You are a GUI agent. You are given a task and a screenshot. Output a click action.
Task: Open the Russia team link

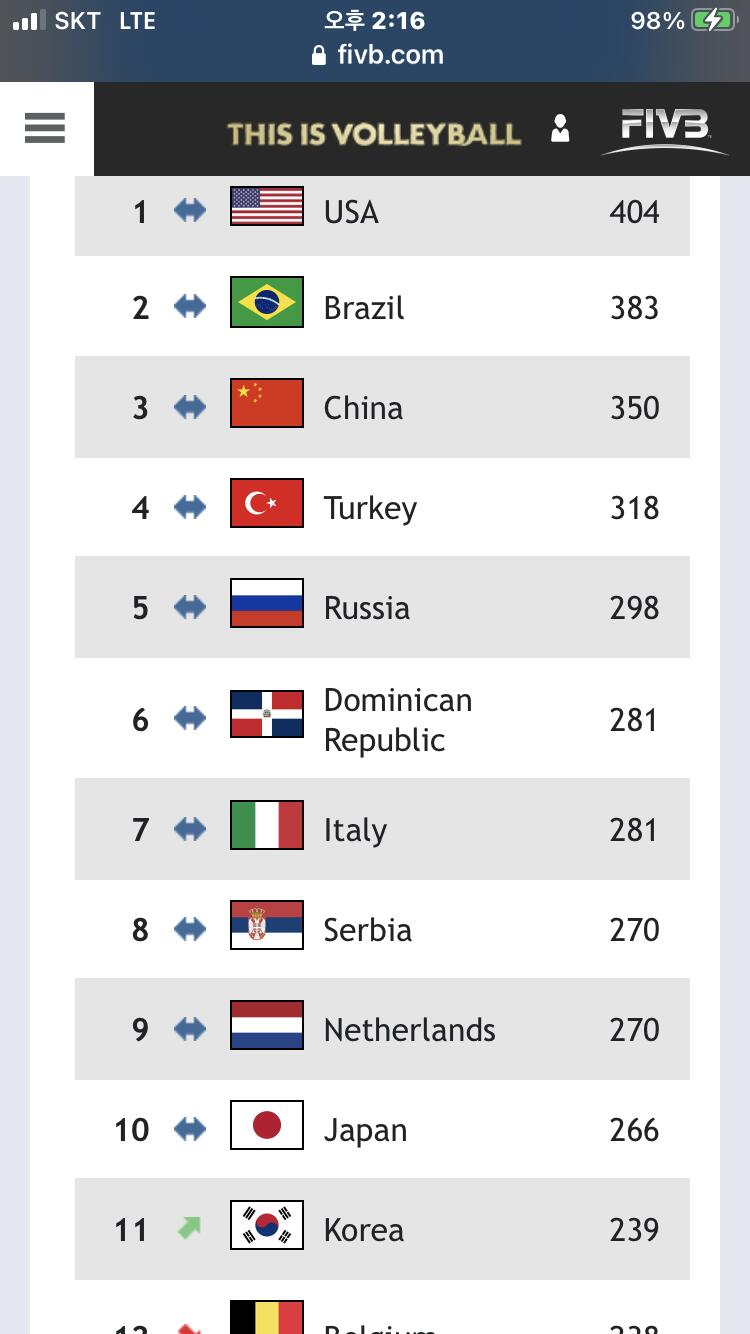(366, 608)
